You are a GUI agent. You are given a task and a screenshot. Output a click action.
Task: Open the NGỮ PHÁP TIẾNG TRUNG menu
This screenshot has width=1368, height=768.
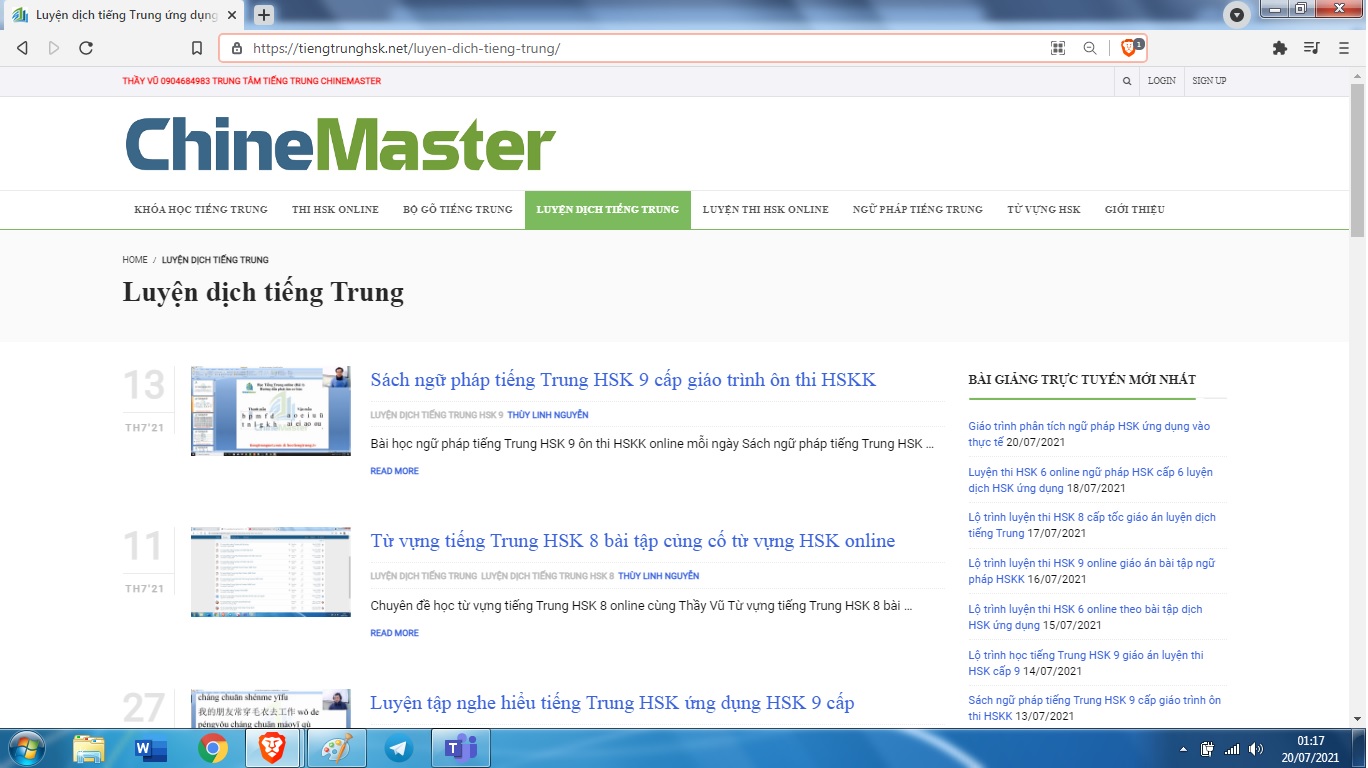pyautogui.click(x=918, y=210)
